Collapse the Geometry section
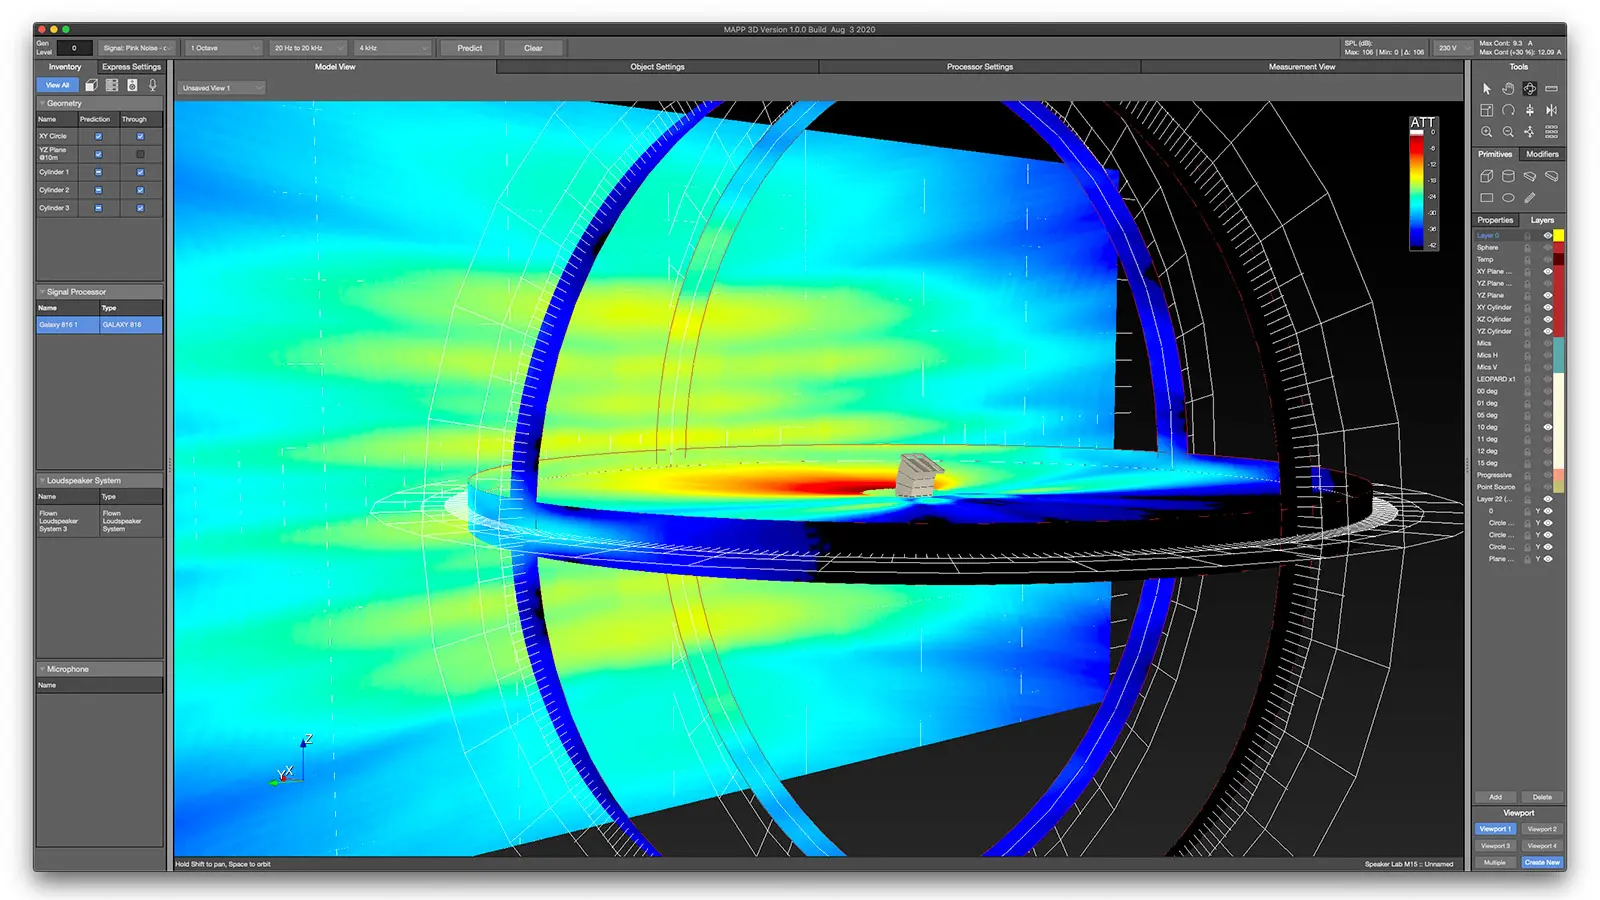 [42, 103]
